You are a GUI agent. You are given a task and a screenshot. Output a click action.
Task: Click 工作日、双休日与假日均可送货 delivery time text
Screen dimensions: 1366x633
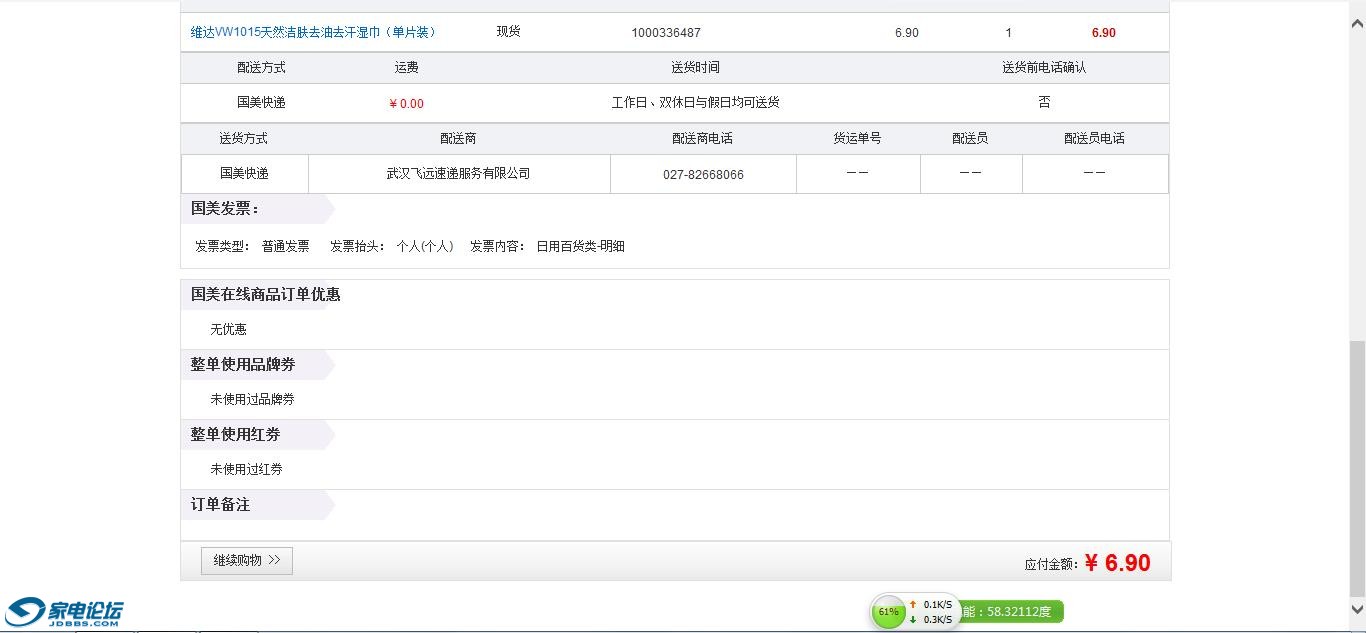click(x=695, y=103)
